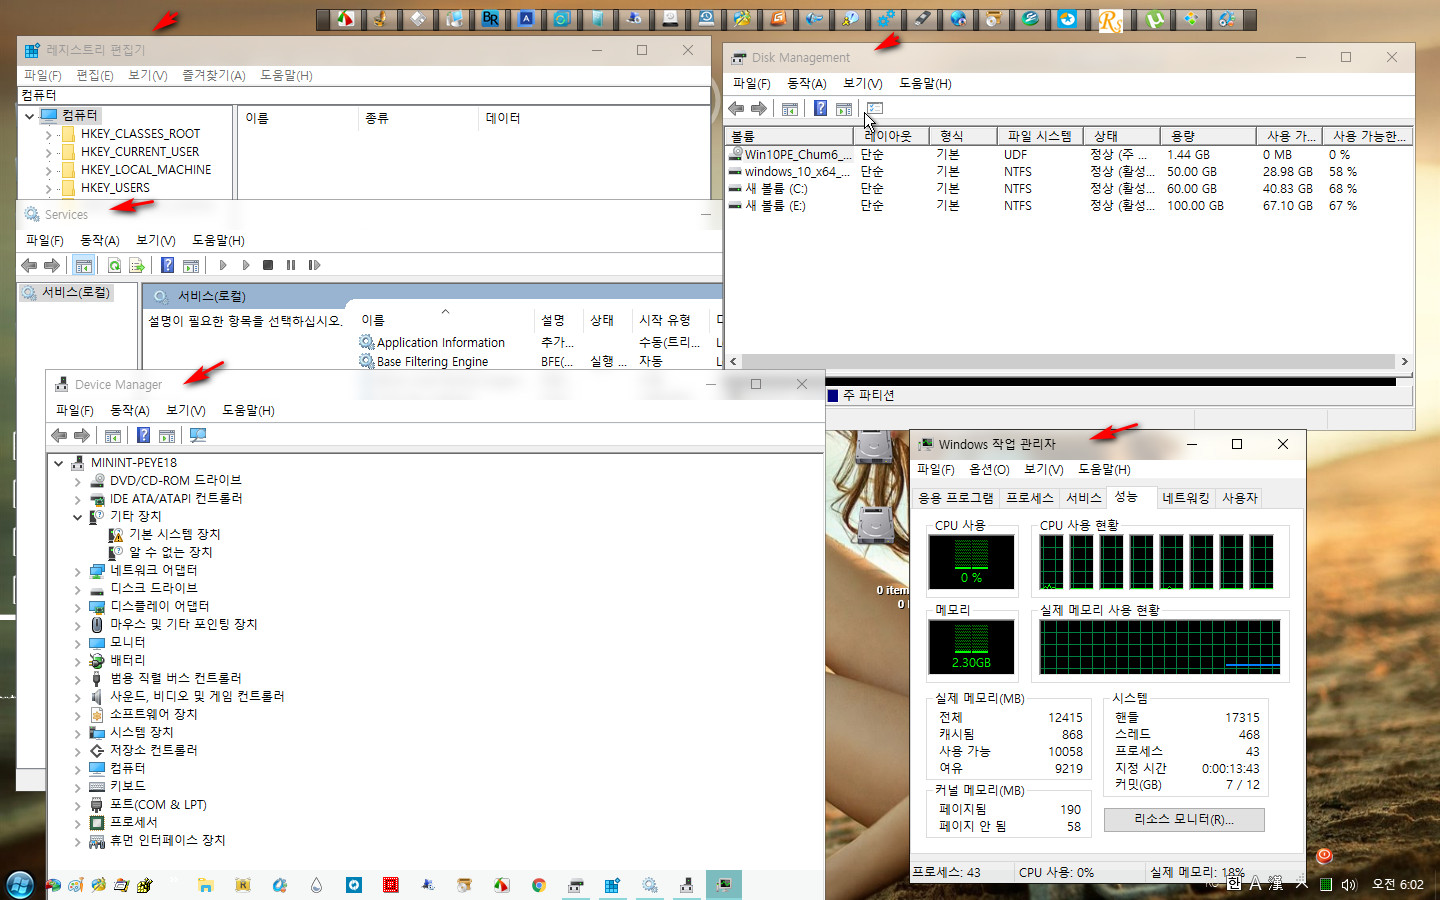1440x900 pixels.
Task: Switch to 사용자 tab in Task Manager
Action: 1239,498
